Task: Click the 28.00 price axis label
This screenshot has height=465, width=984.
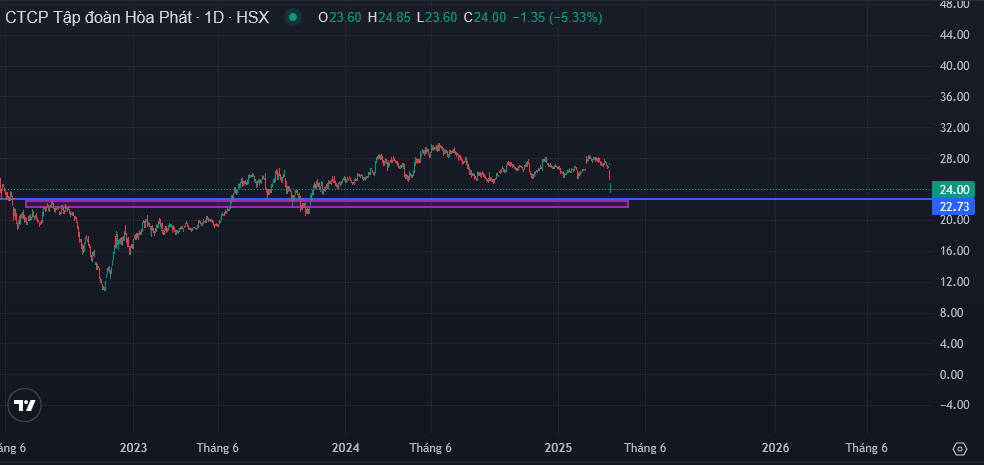Action: point(955,159)
